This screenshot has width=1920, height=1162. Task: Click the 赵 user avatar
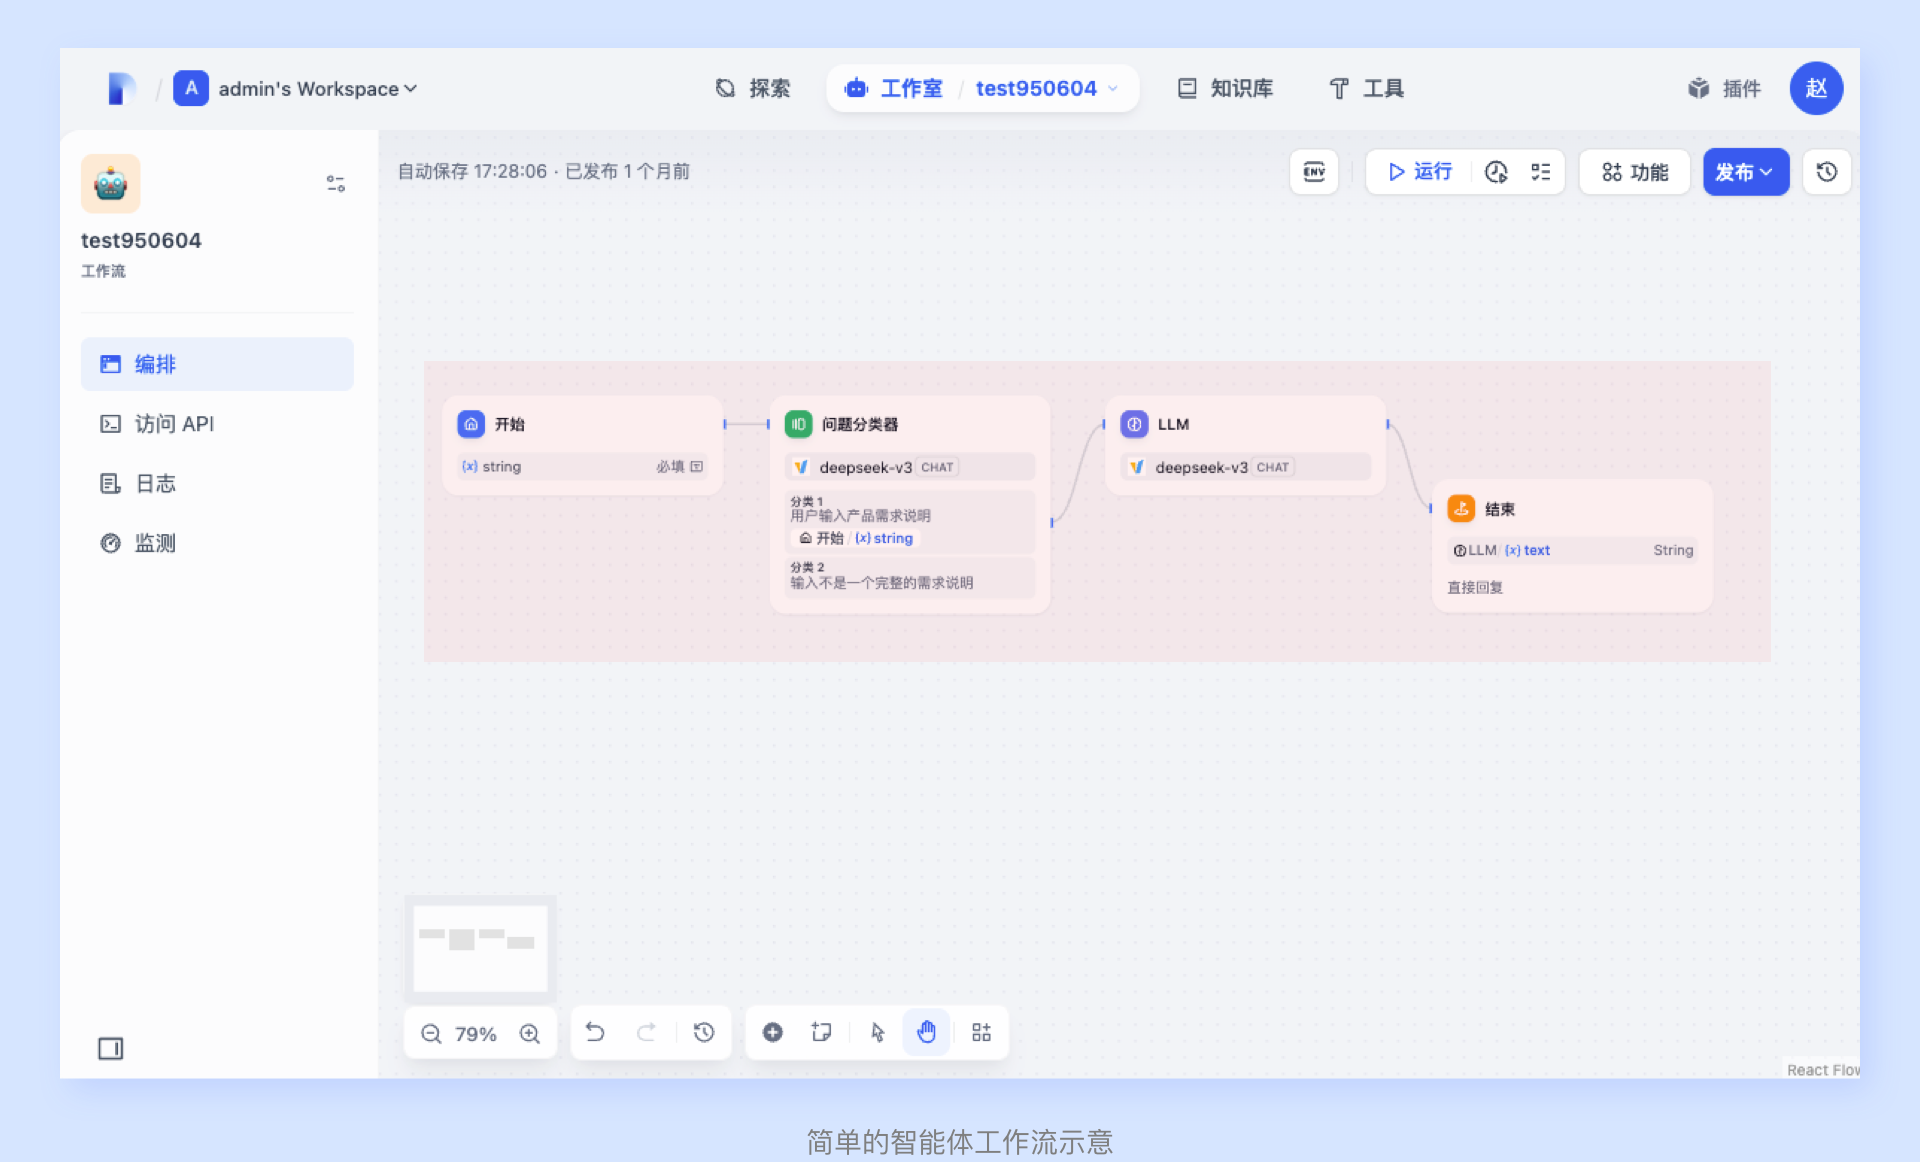point(1816,88)
